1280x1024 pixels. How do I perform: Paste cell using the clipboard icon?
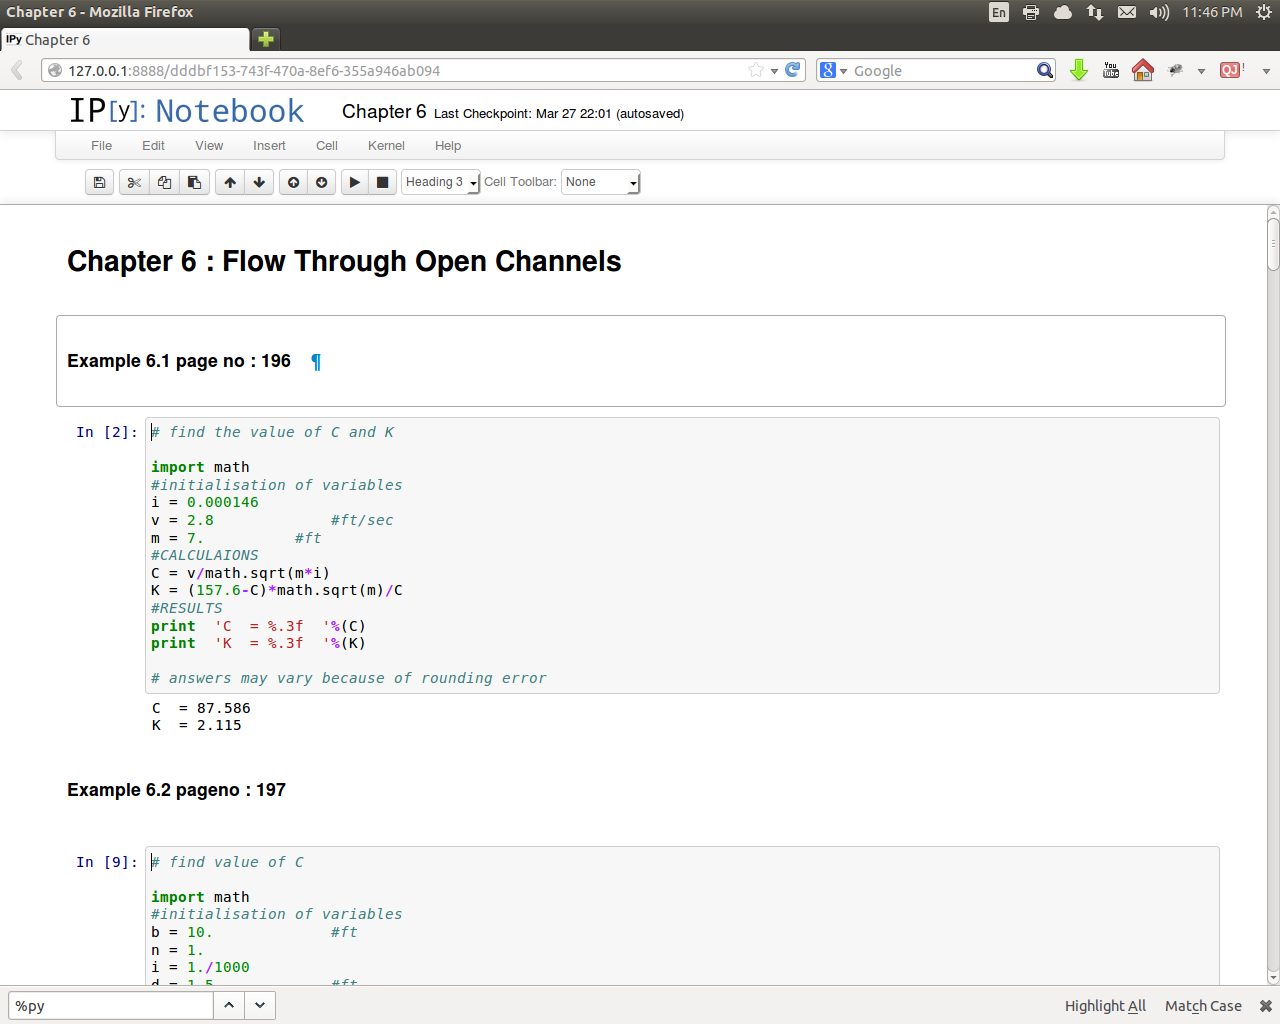tap(194, 182)
